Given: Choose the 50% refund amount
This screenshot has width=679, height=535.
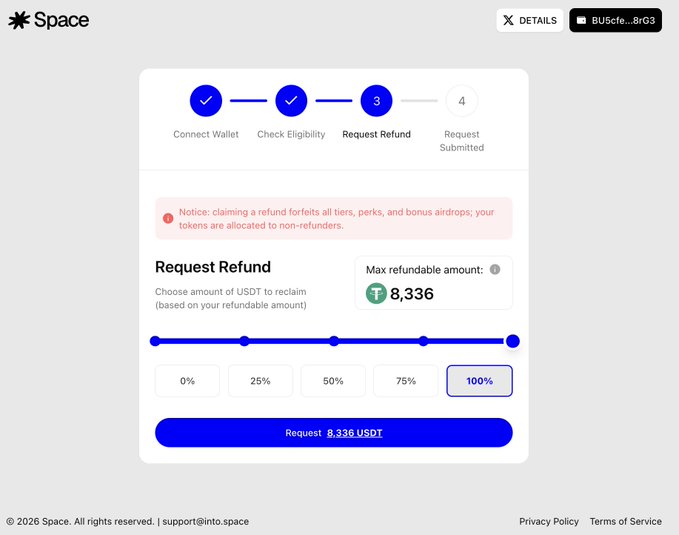Looking at the screenshot, I should [333, 381].
